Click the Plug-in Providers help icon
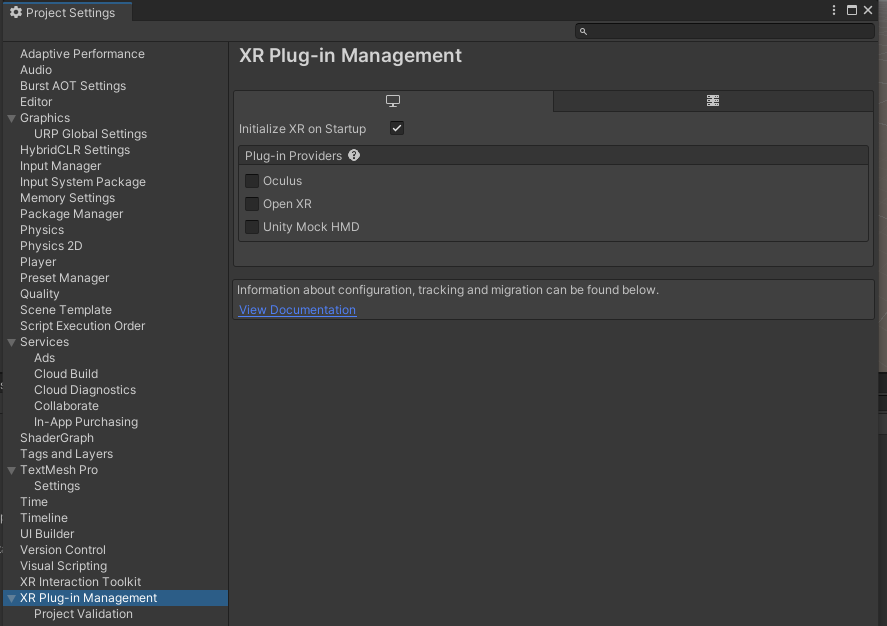The width and height of the screenshot is (887, 626). pos(354,156)
